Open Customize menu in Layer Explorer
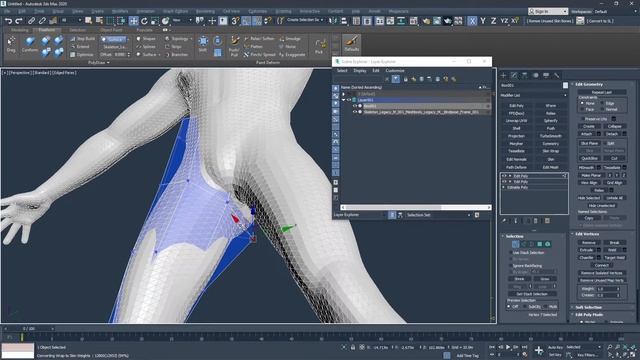Image resolution: width=640 pixels, height=360 pixels. point(395,71)
